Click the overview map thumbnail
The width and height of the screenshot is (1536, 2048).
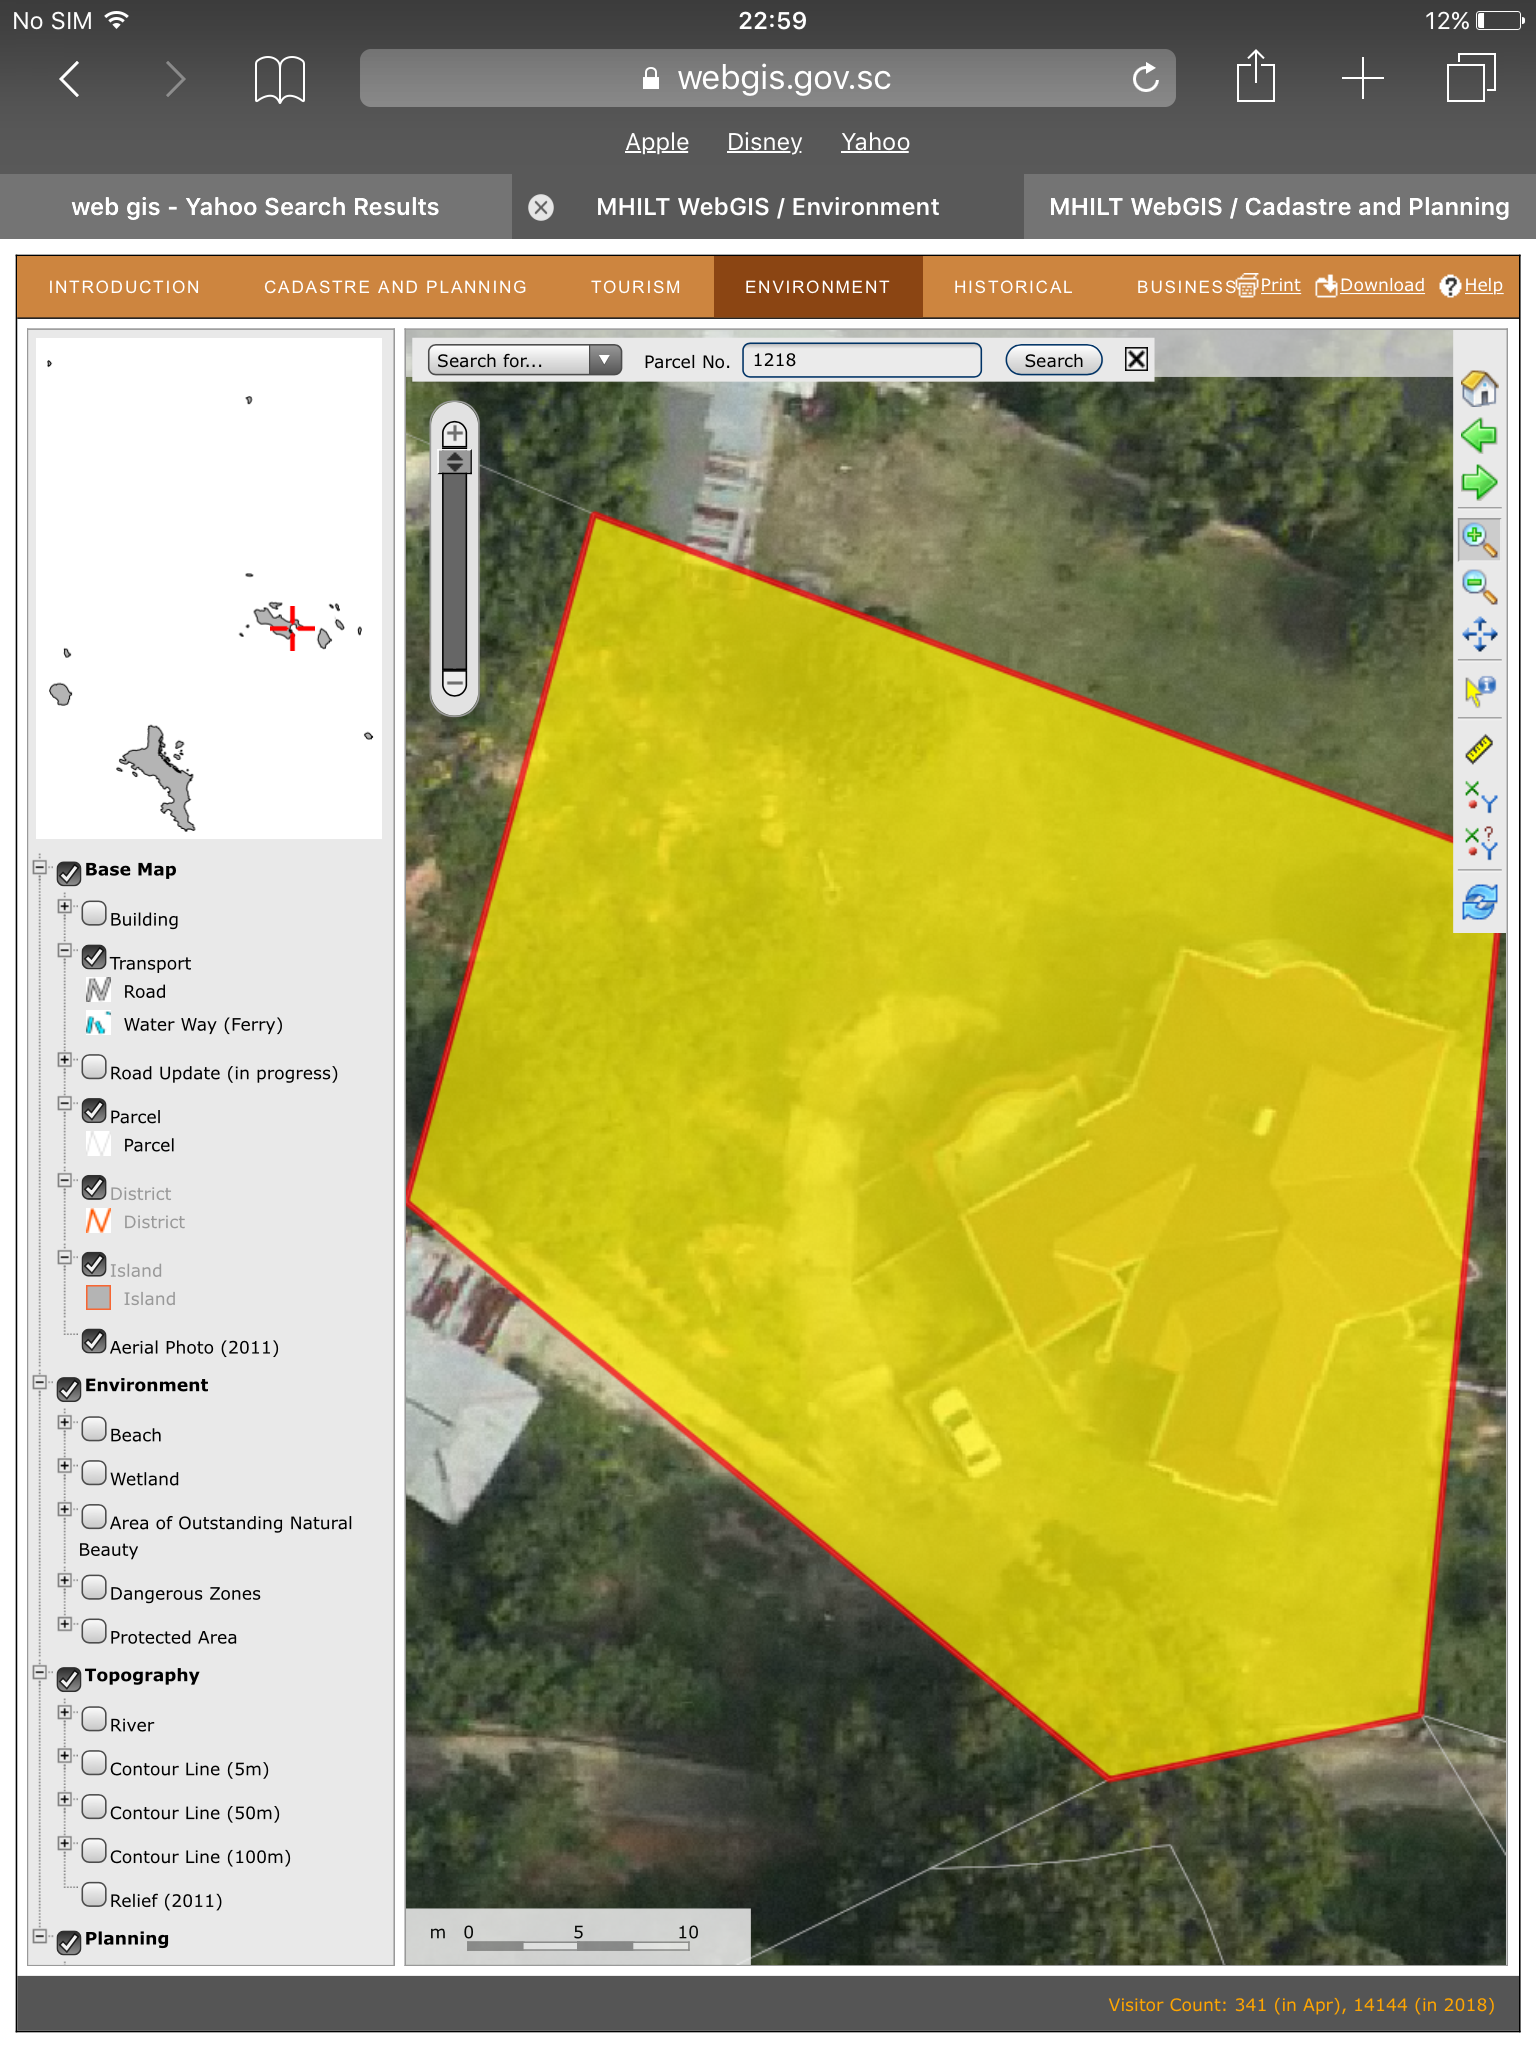point(209,588)
